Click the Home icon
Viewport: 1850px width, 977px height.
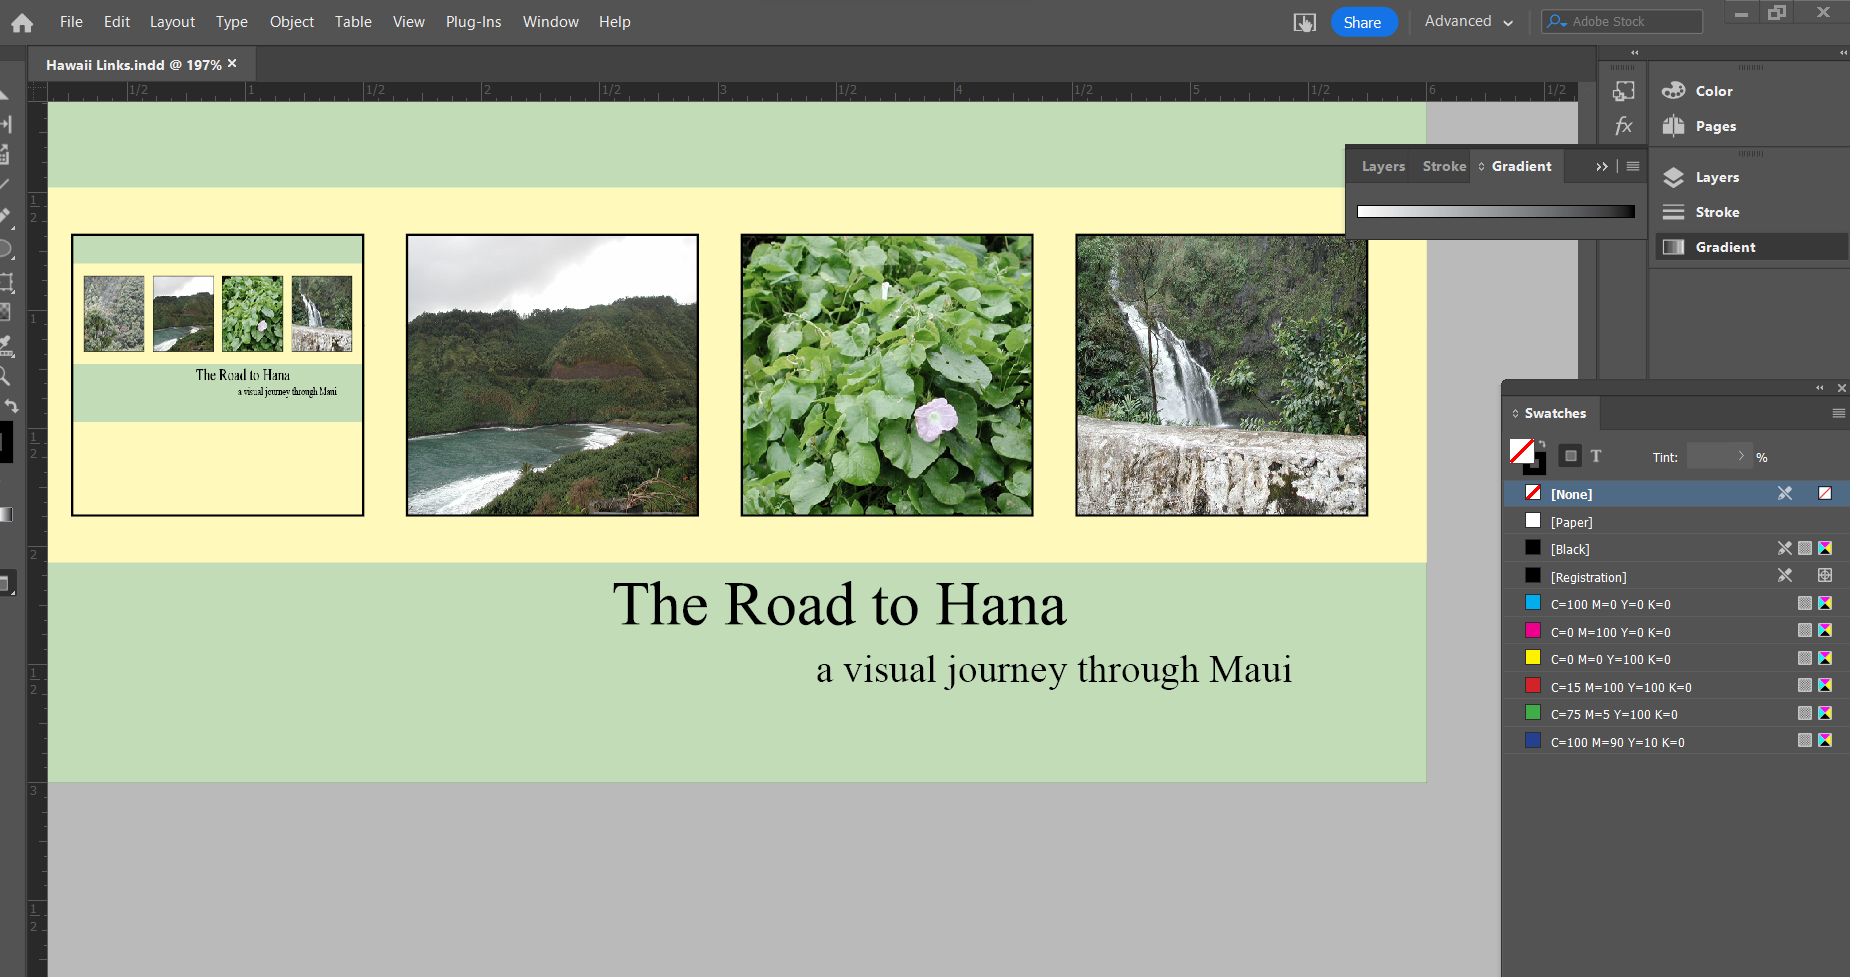pyautogui.click(x=22, y=22)
